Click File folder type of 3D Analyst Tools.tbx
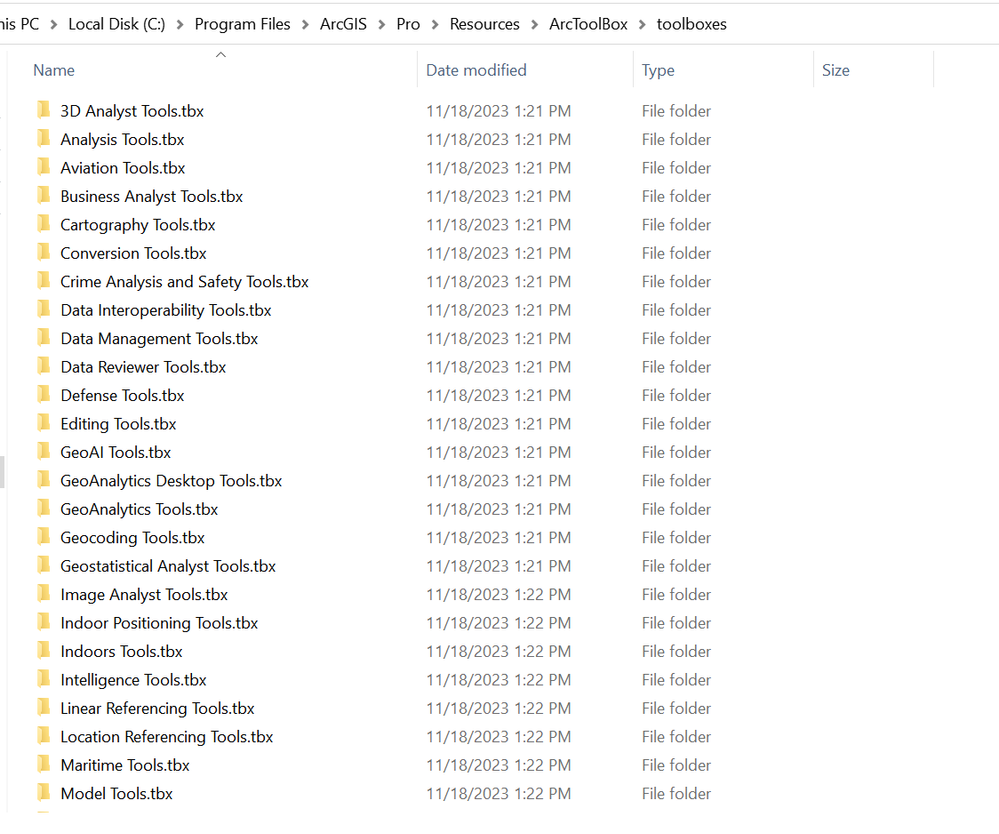This screenshot has width=999, height=834. coord(676,111)
